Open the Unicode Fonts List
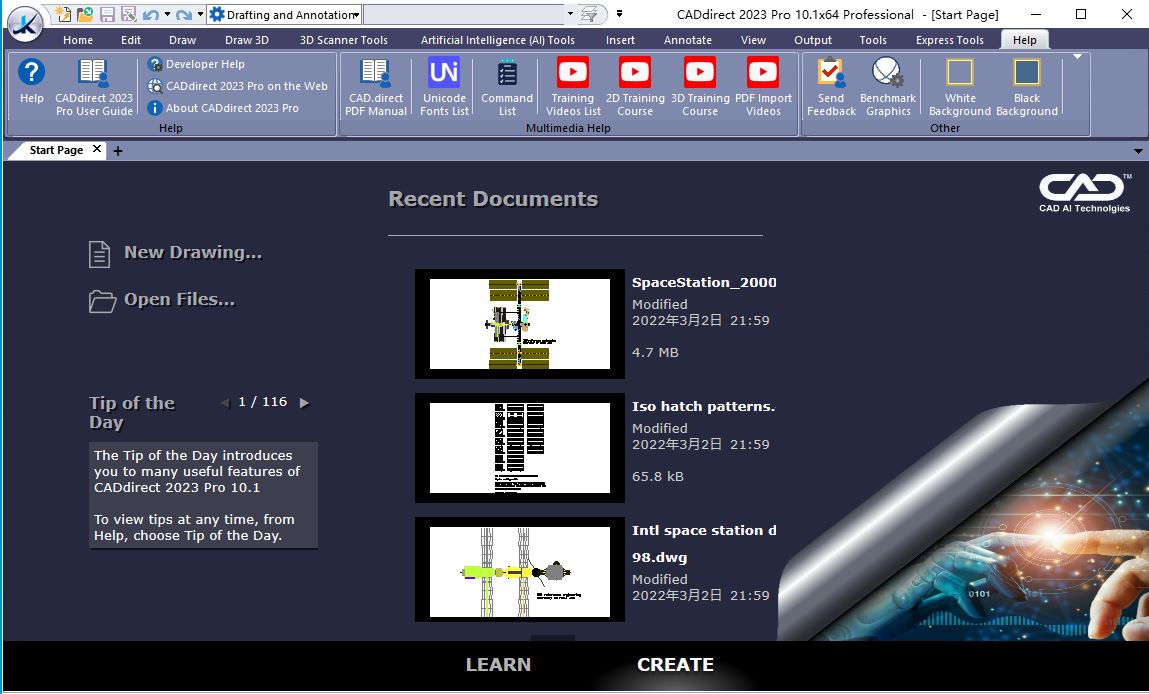Viewport: 1149px width, 694px height. (444, 85)
